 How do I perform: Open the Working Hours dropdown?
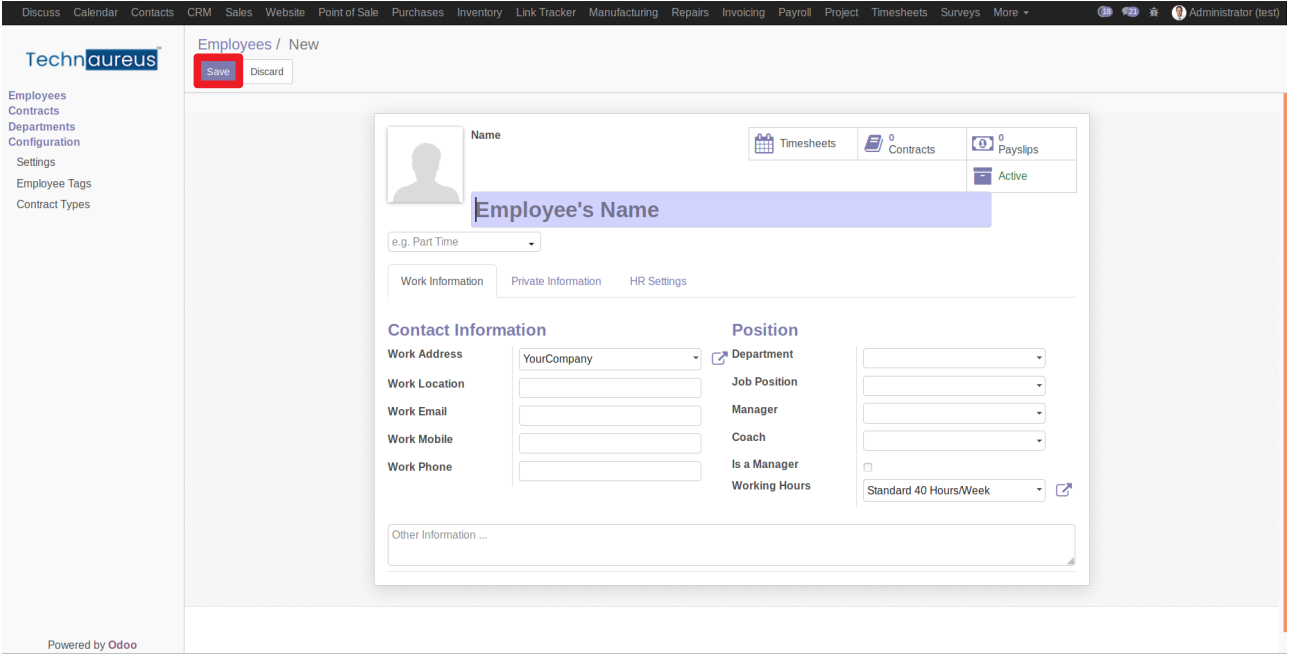click(954, 490)
